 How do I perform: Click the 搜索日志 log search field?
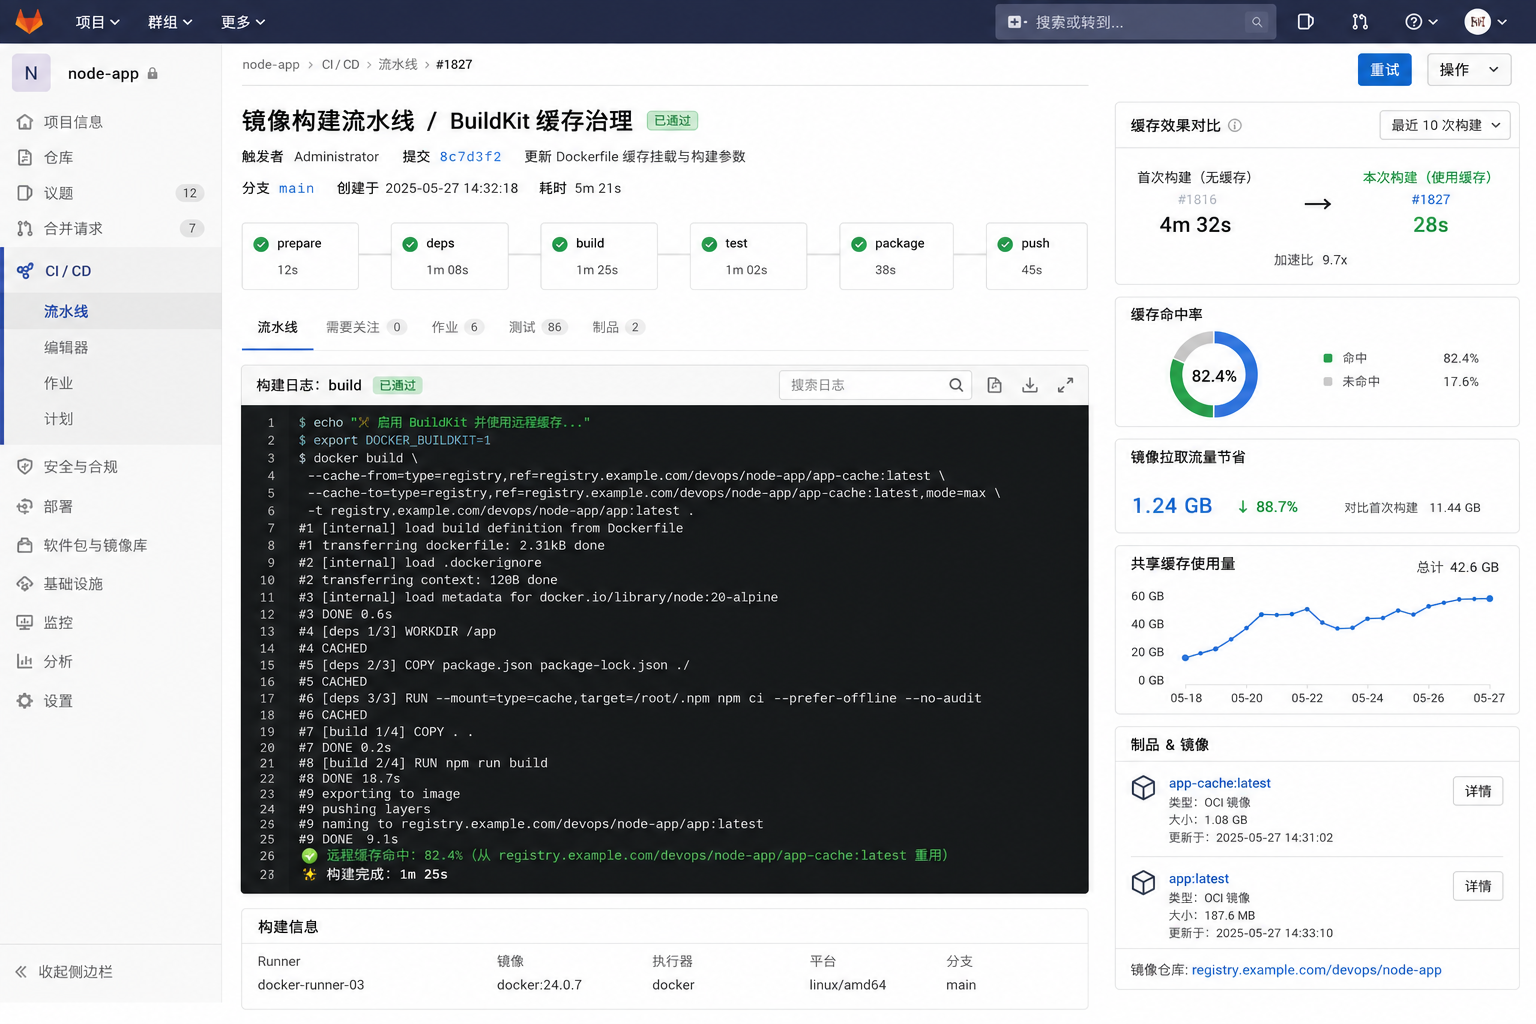[875, 385]
